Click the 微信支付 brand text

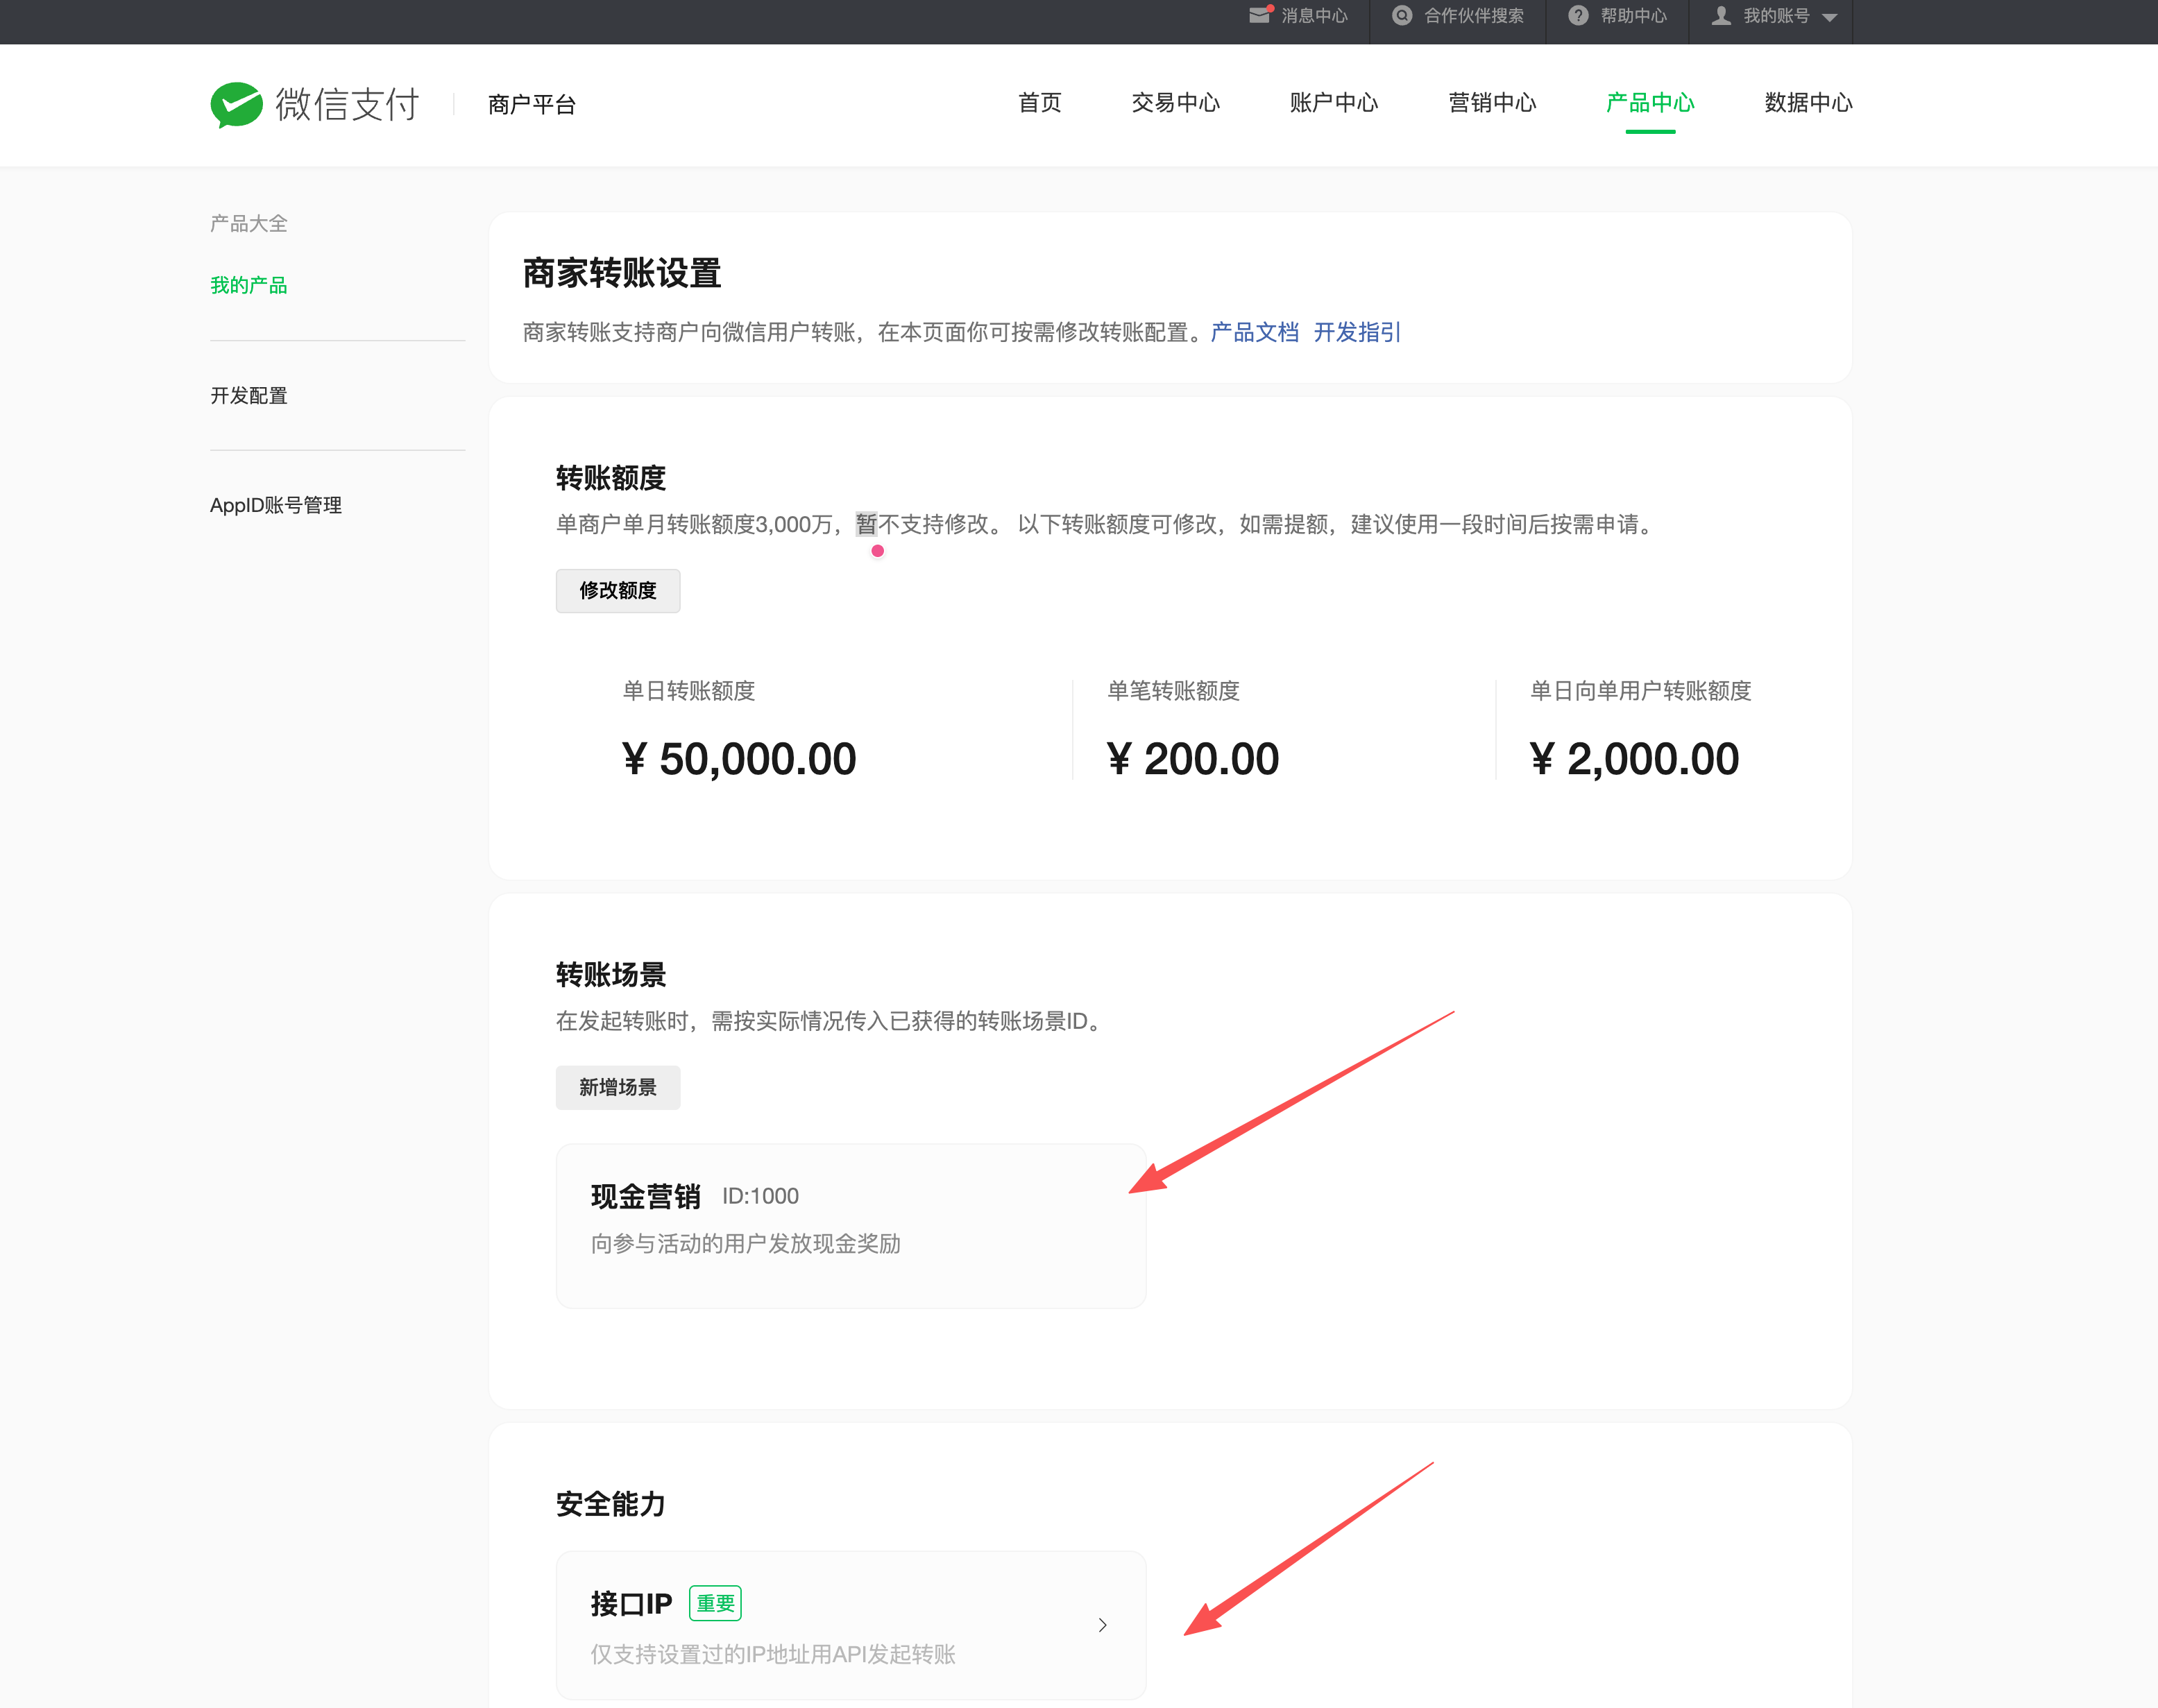click(347, 104)
